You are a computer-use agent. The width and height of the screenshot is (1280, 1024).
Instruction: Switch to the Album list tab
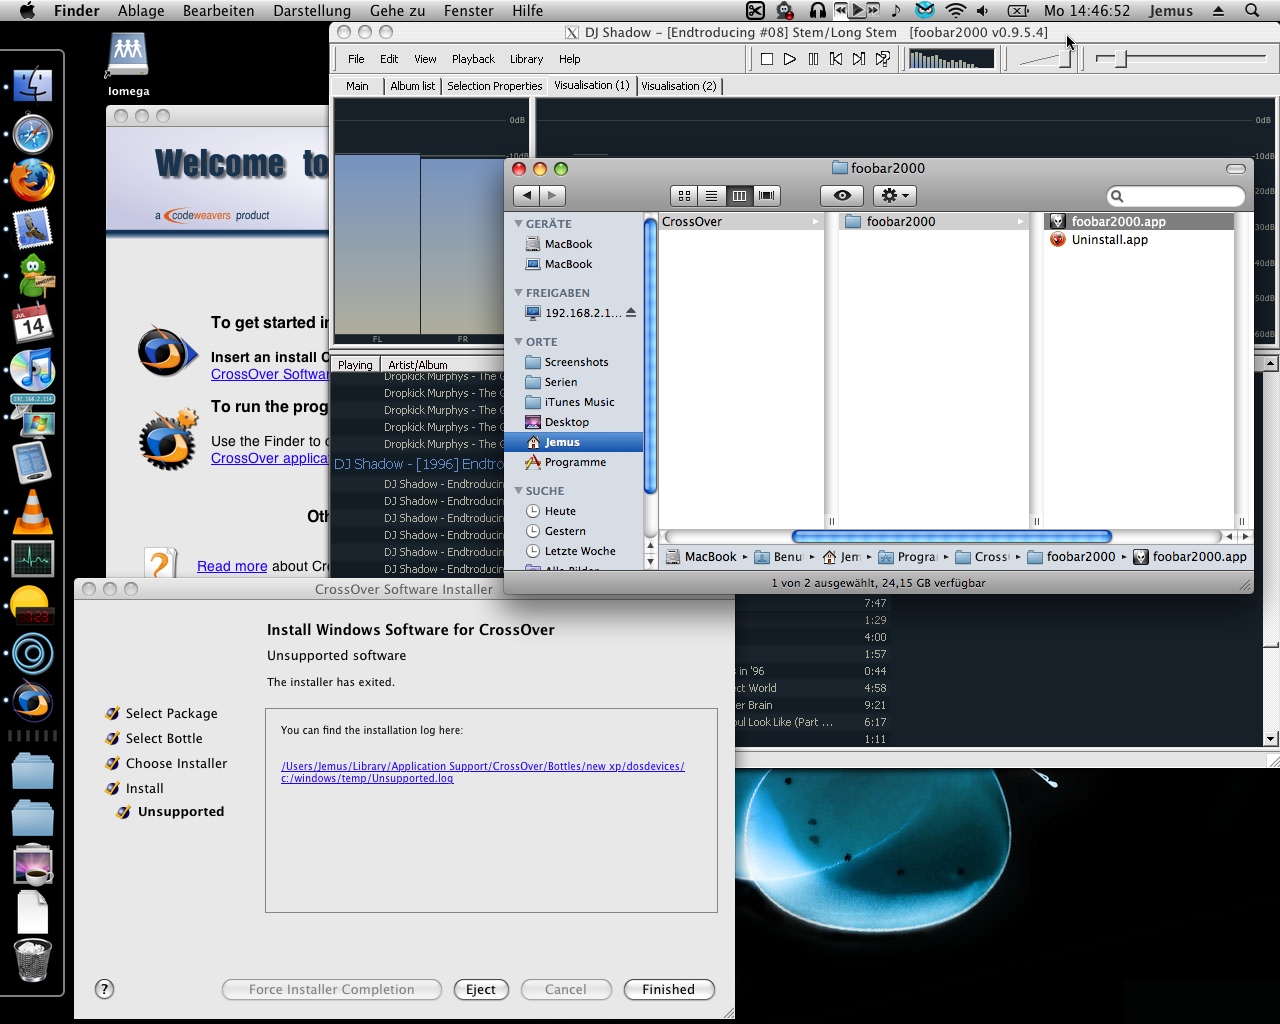pyautogui.click(x=412, y=86)
